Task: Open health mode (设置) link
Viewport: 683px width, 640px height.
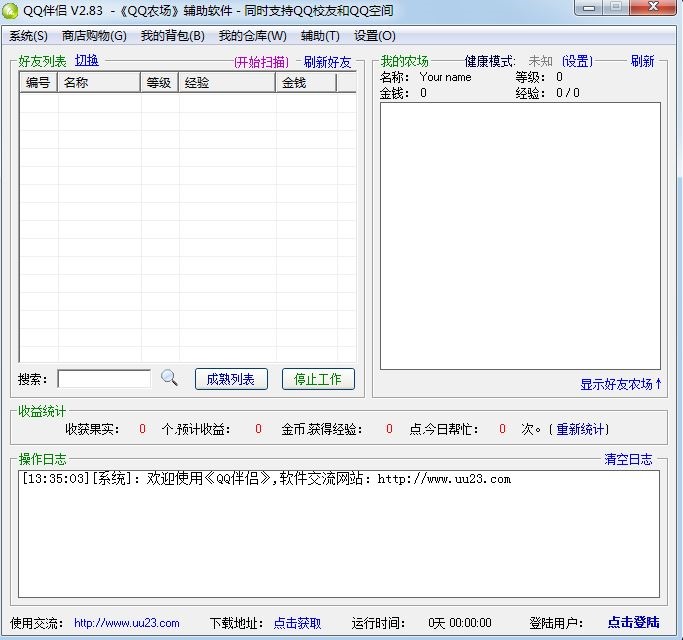Action: click(577, 62)
